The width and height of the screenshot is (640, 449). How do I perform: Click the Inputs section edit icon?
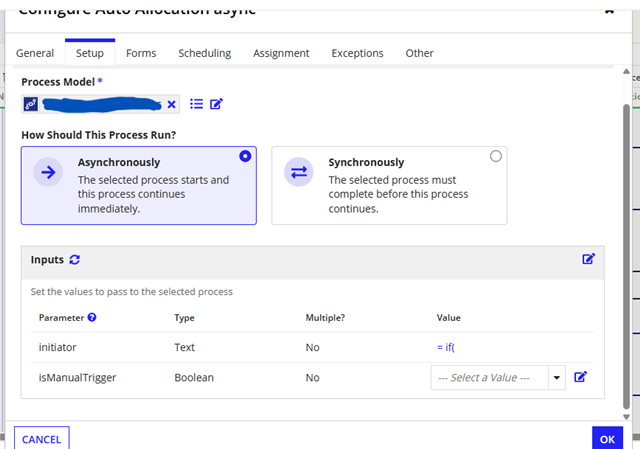[588, 259]
